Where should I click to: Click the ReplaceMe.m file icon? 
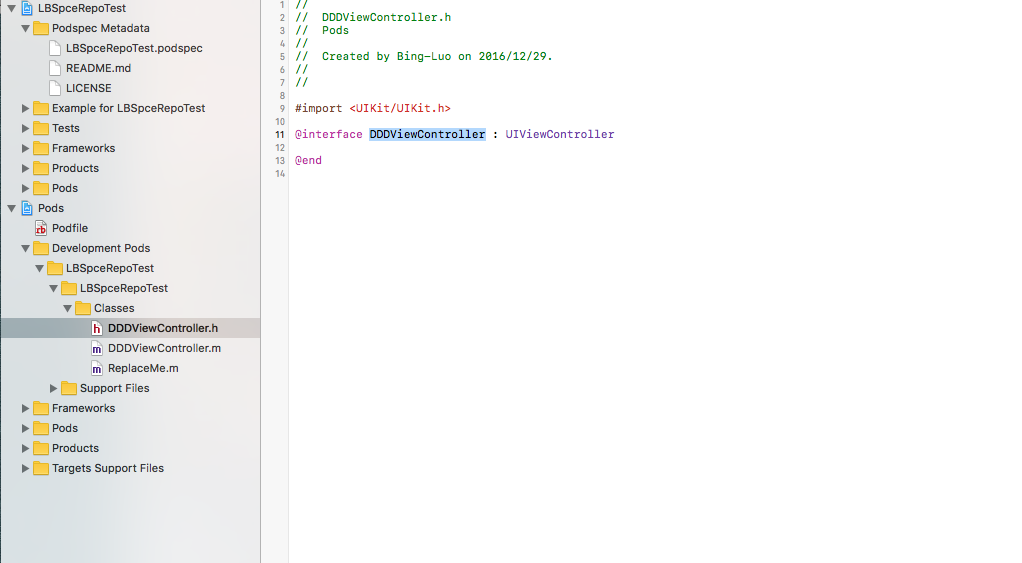(97, 368)
